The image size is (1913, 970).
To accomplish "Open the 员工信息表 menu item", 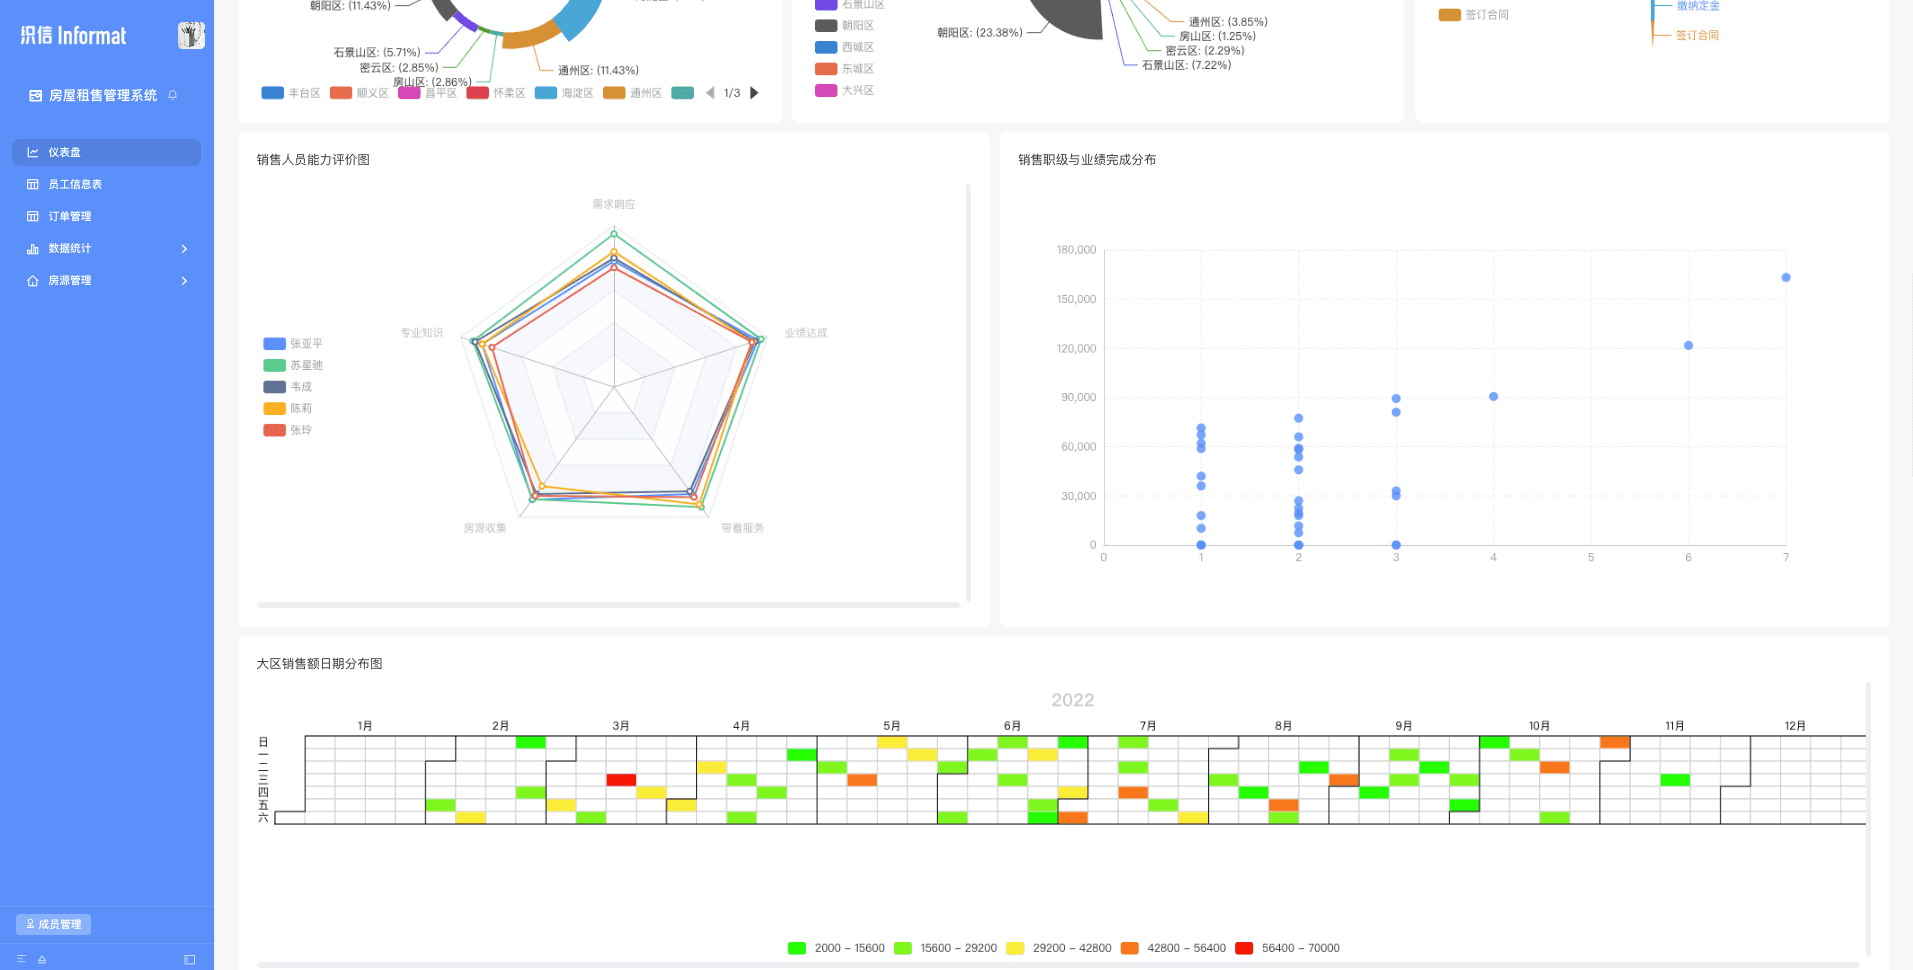I will [106, 184].
